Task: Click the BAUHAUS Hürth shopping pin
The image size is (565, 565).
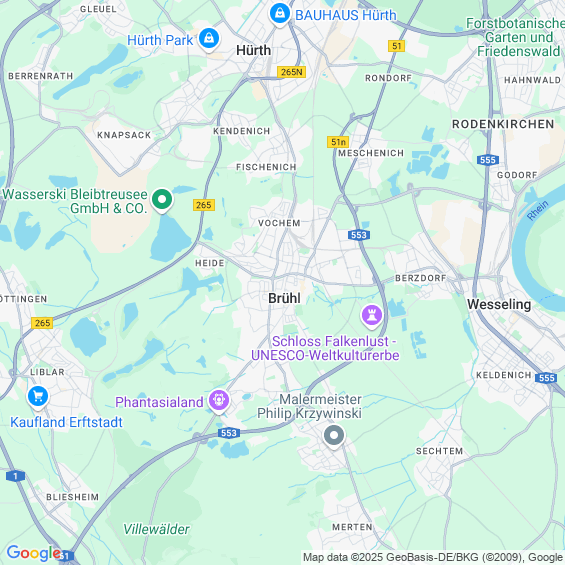Action: click(280, 14)
